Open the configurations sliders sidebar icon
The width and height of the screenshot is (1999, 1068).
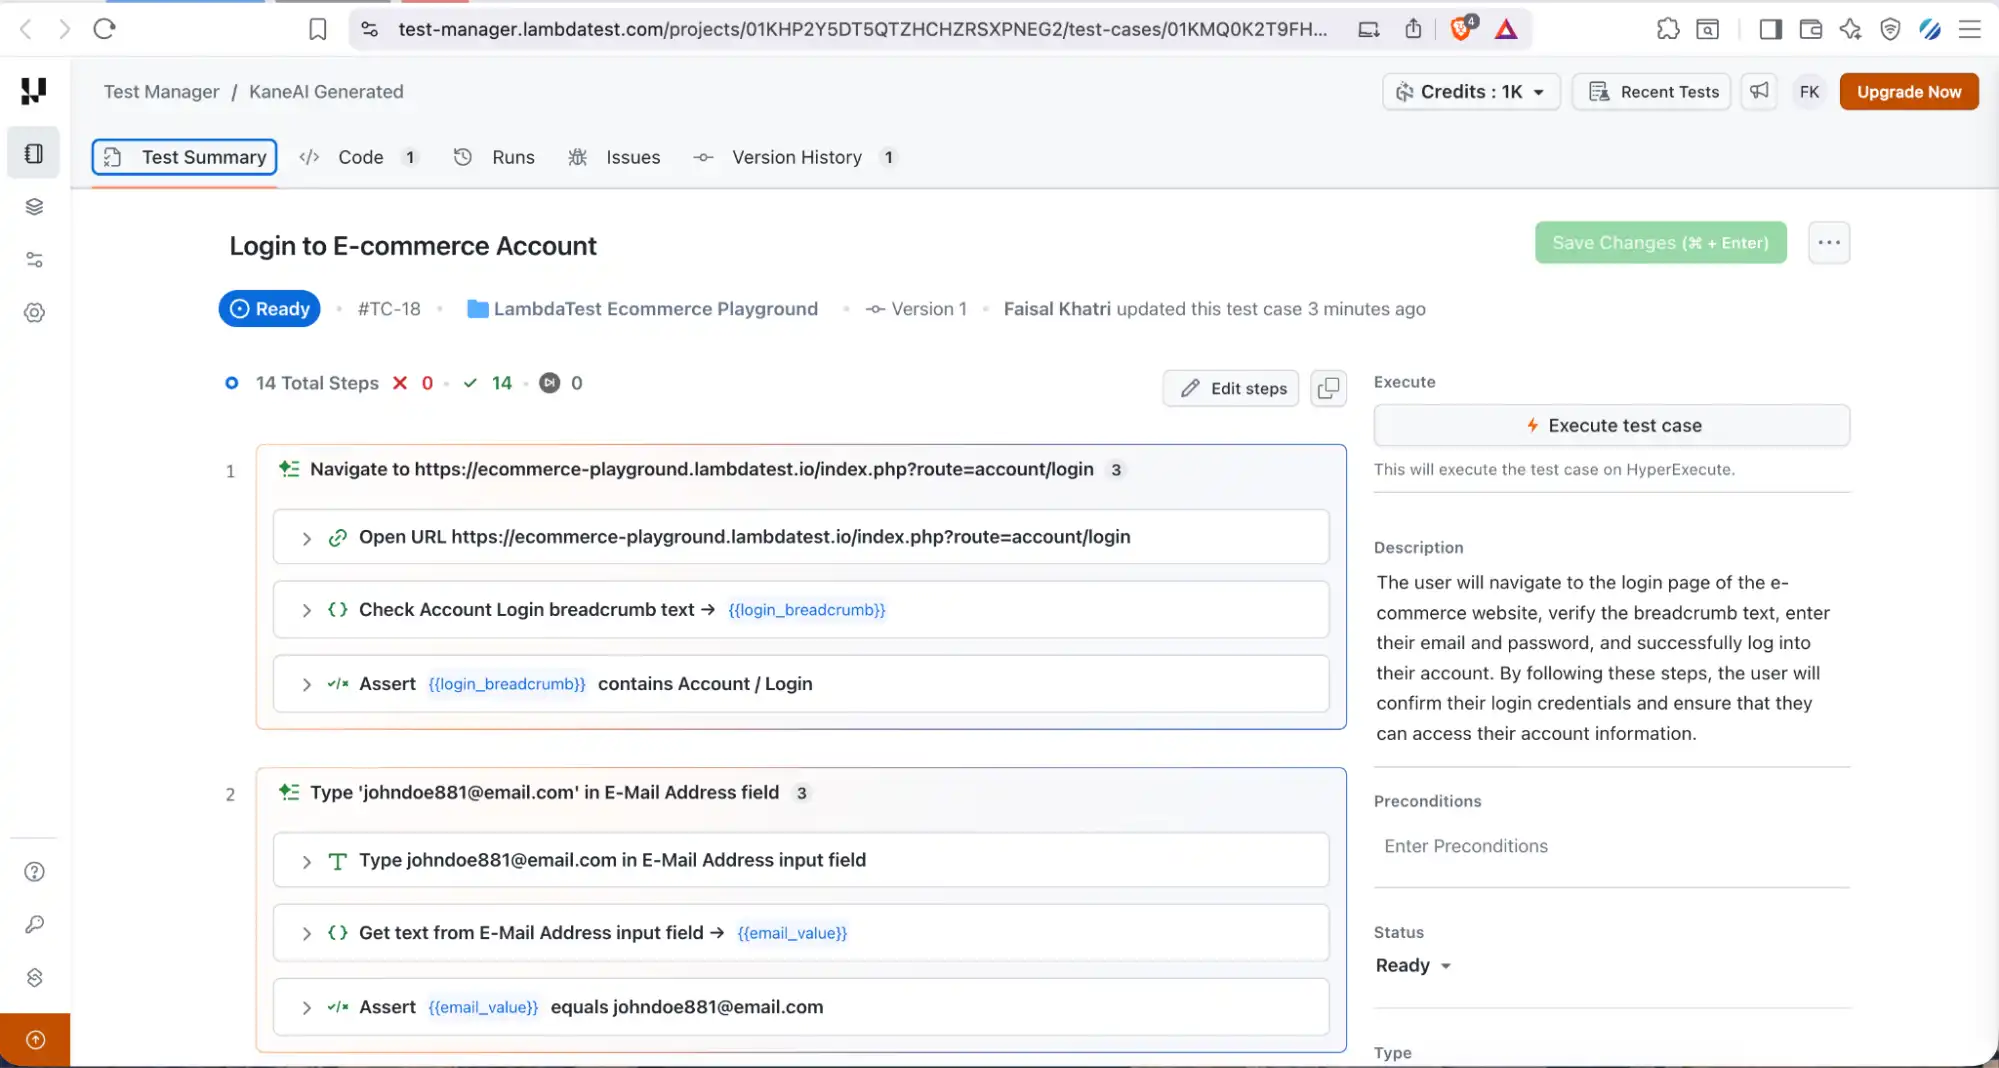(34, 260)
